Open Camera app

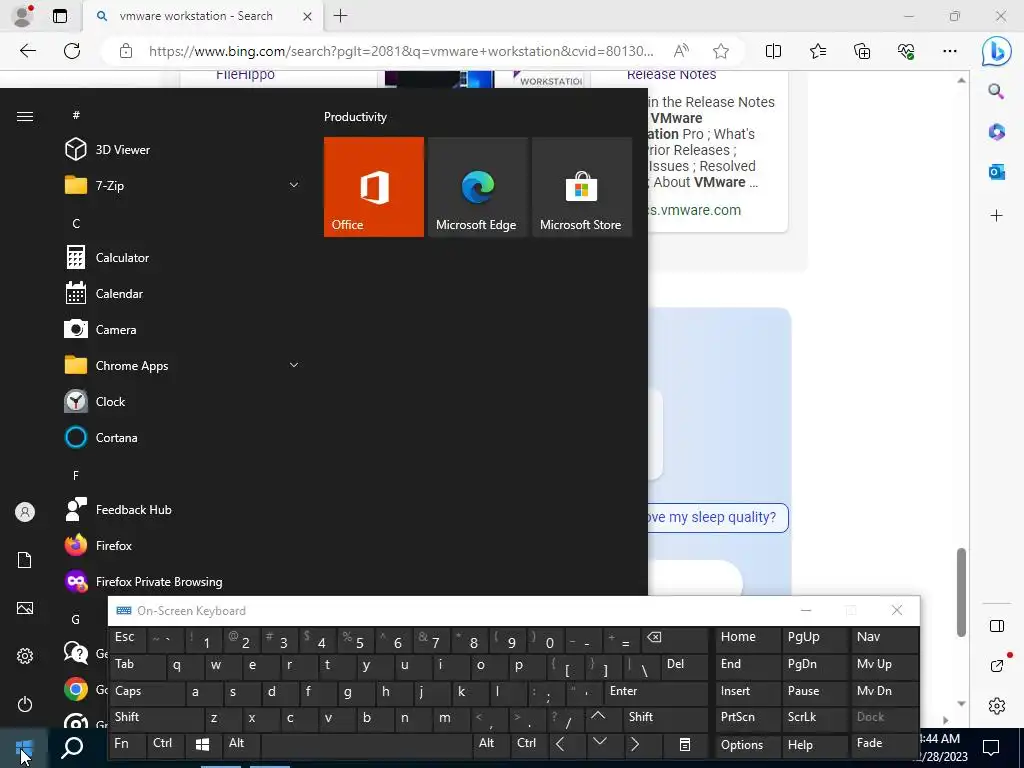click(x=182, y=329)
